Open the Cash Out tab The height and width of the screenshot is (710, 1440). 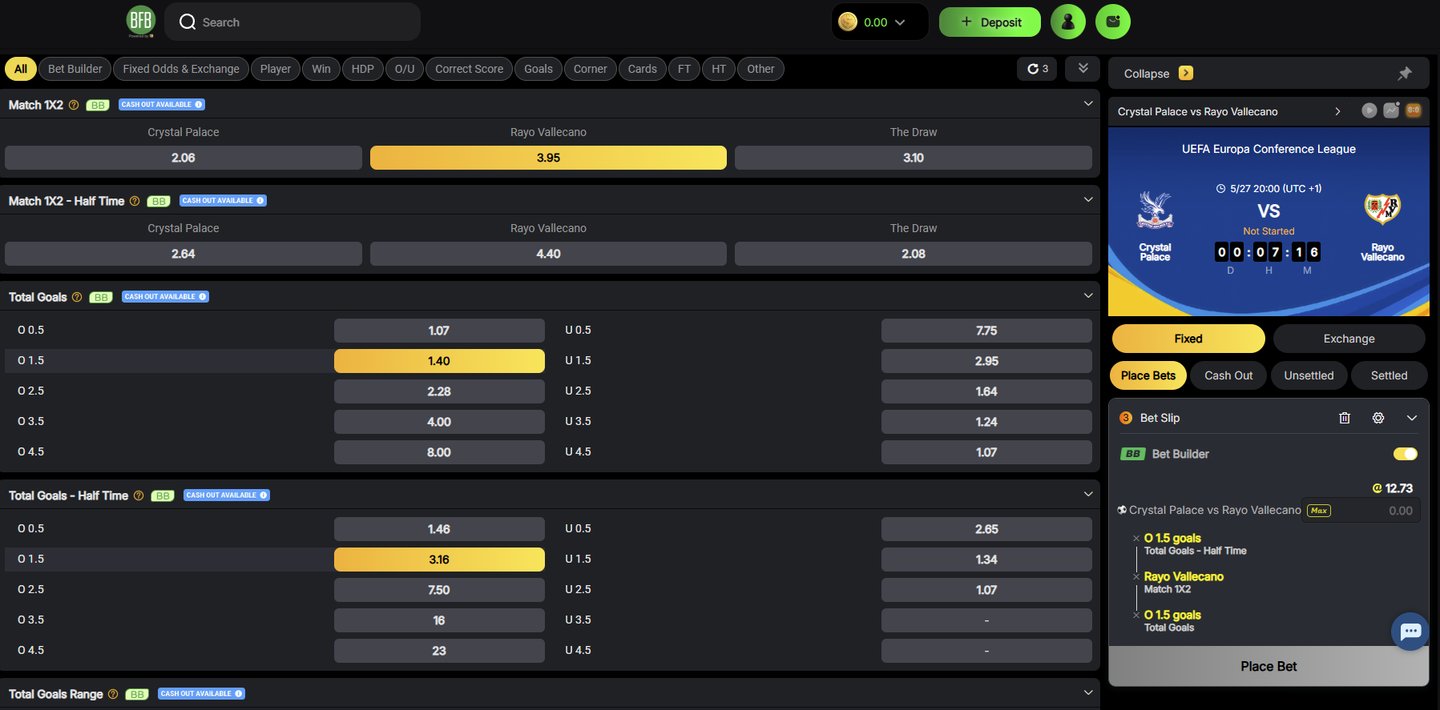pos(1228,376)
